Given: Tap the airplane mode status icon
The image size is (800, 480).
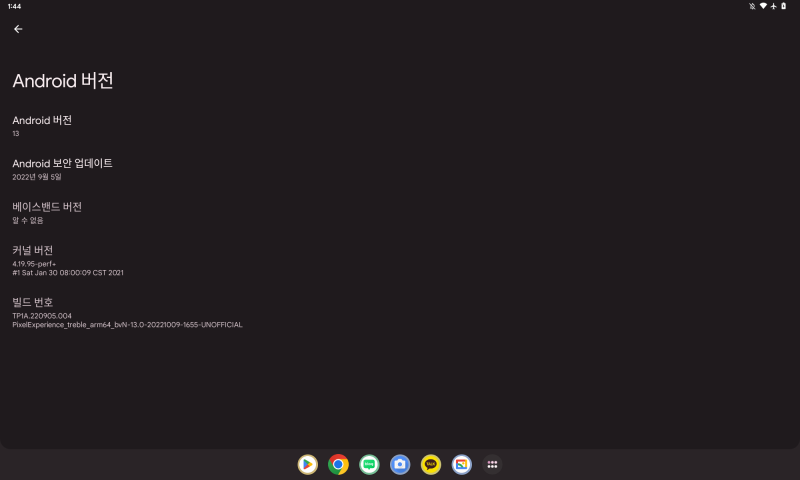Looking at the screenshot, I should coord(773,6).
